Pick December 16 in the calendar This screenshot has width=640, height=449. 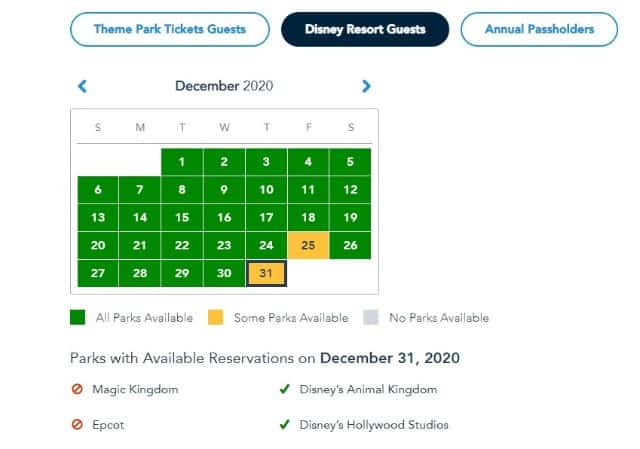click(x=224, y=218)
